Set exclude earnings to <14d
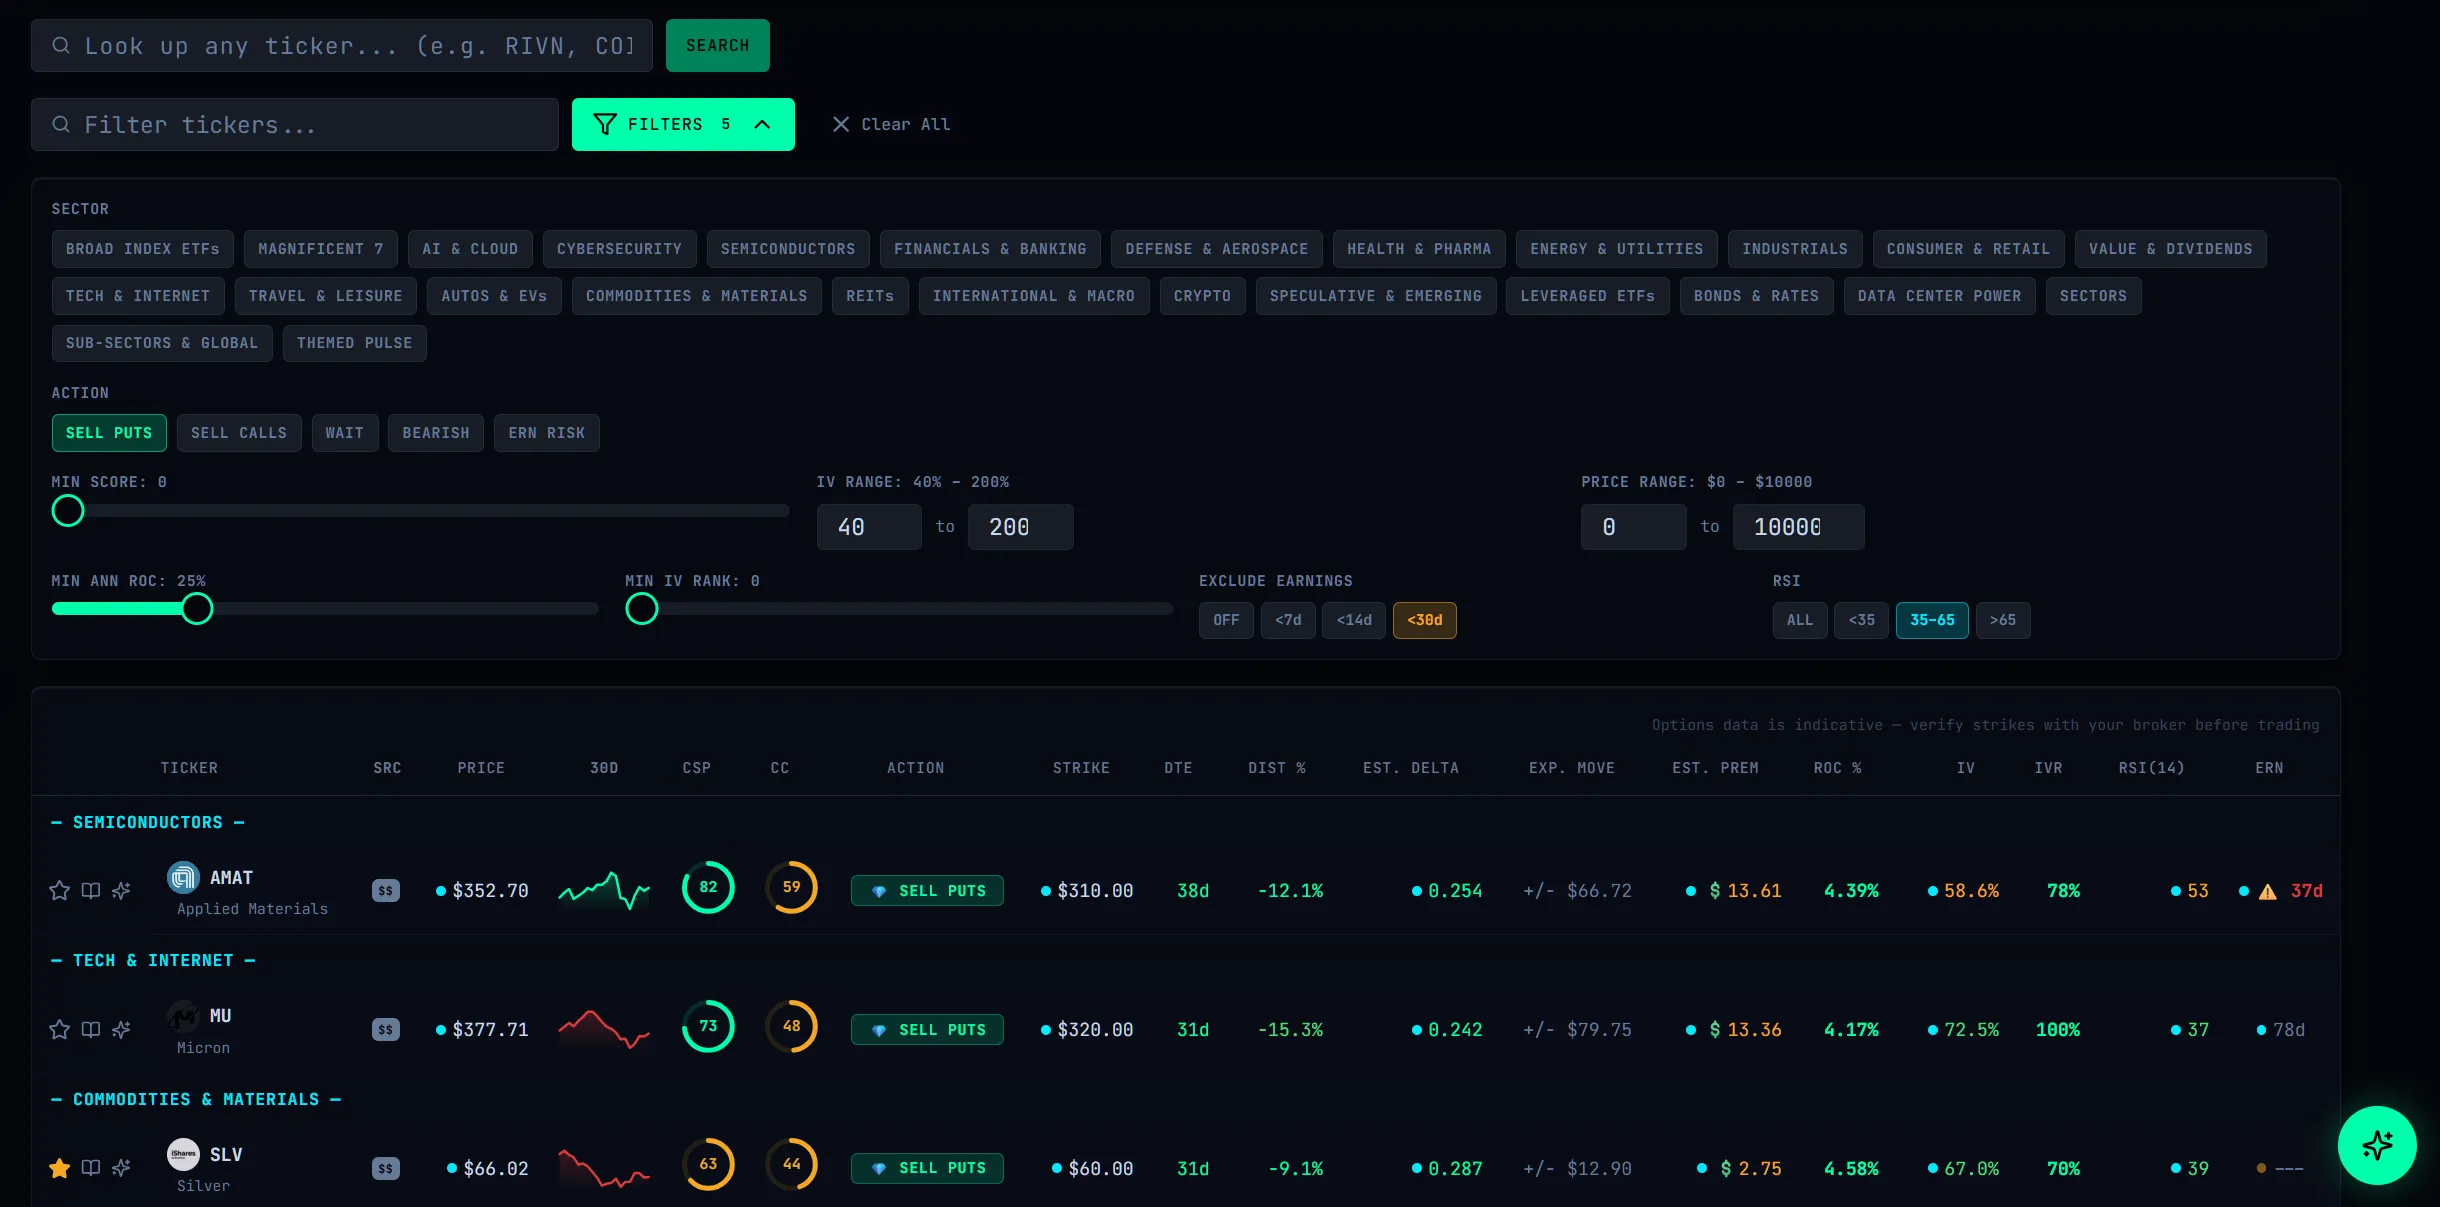 [1354, 620]
